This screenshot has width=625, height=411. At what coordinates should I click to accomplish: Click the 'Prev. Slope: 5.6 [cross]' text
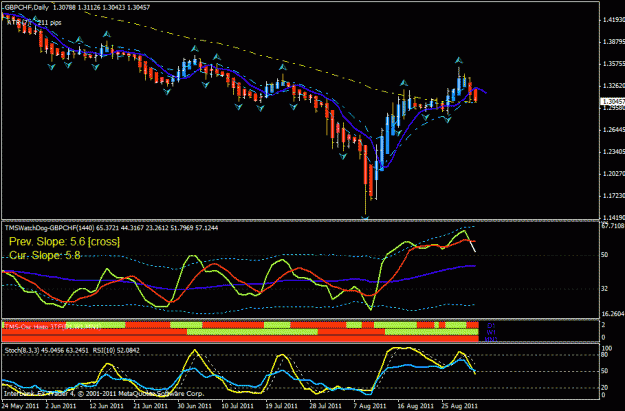64,242
